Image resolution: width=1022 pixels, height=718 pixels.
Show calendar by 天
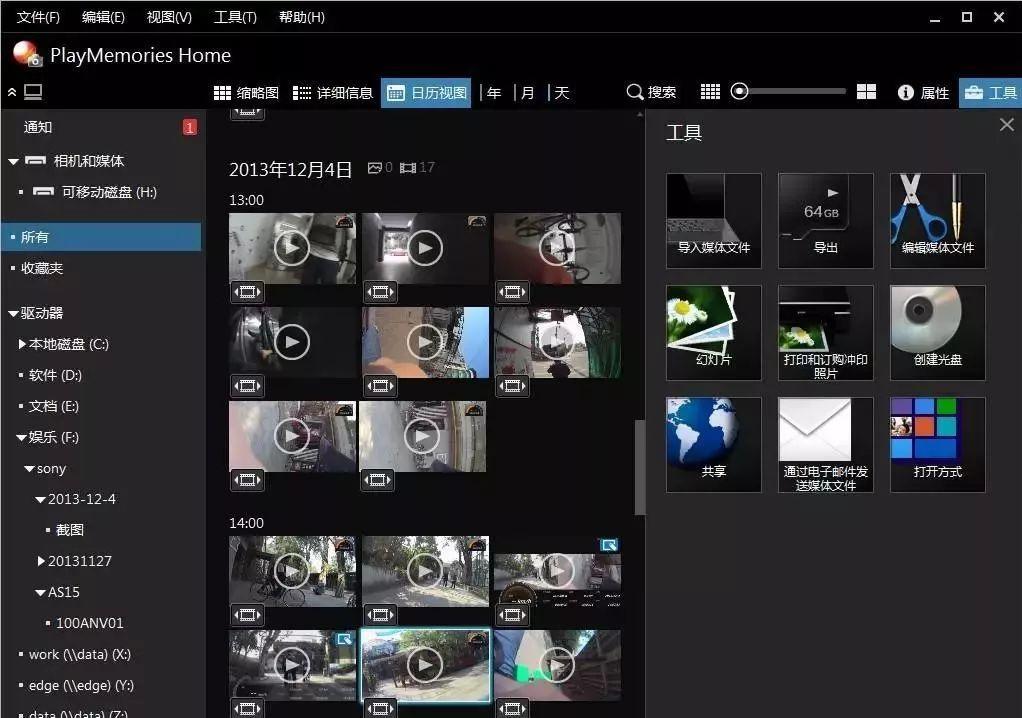562,93
